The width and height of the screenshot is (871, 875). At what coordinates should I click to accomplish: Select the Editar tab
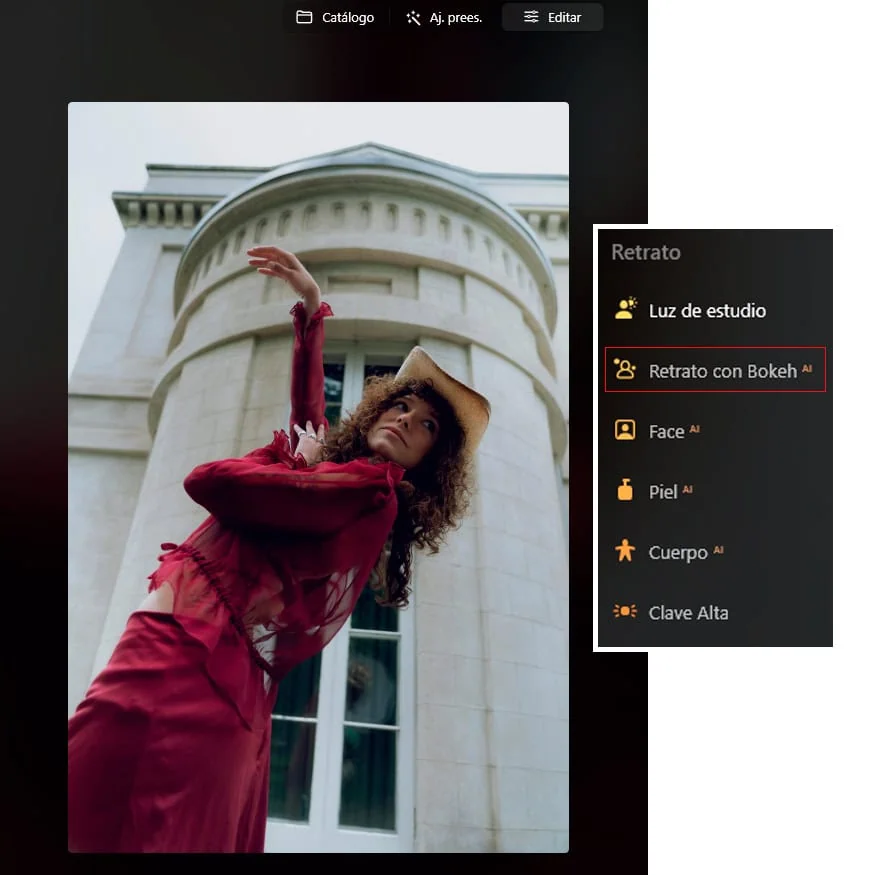click(x=552, y=17)
